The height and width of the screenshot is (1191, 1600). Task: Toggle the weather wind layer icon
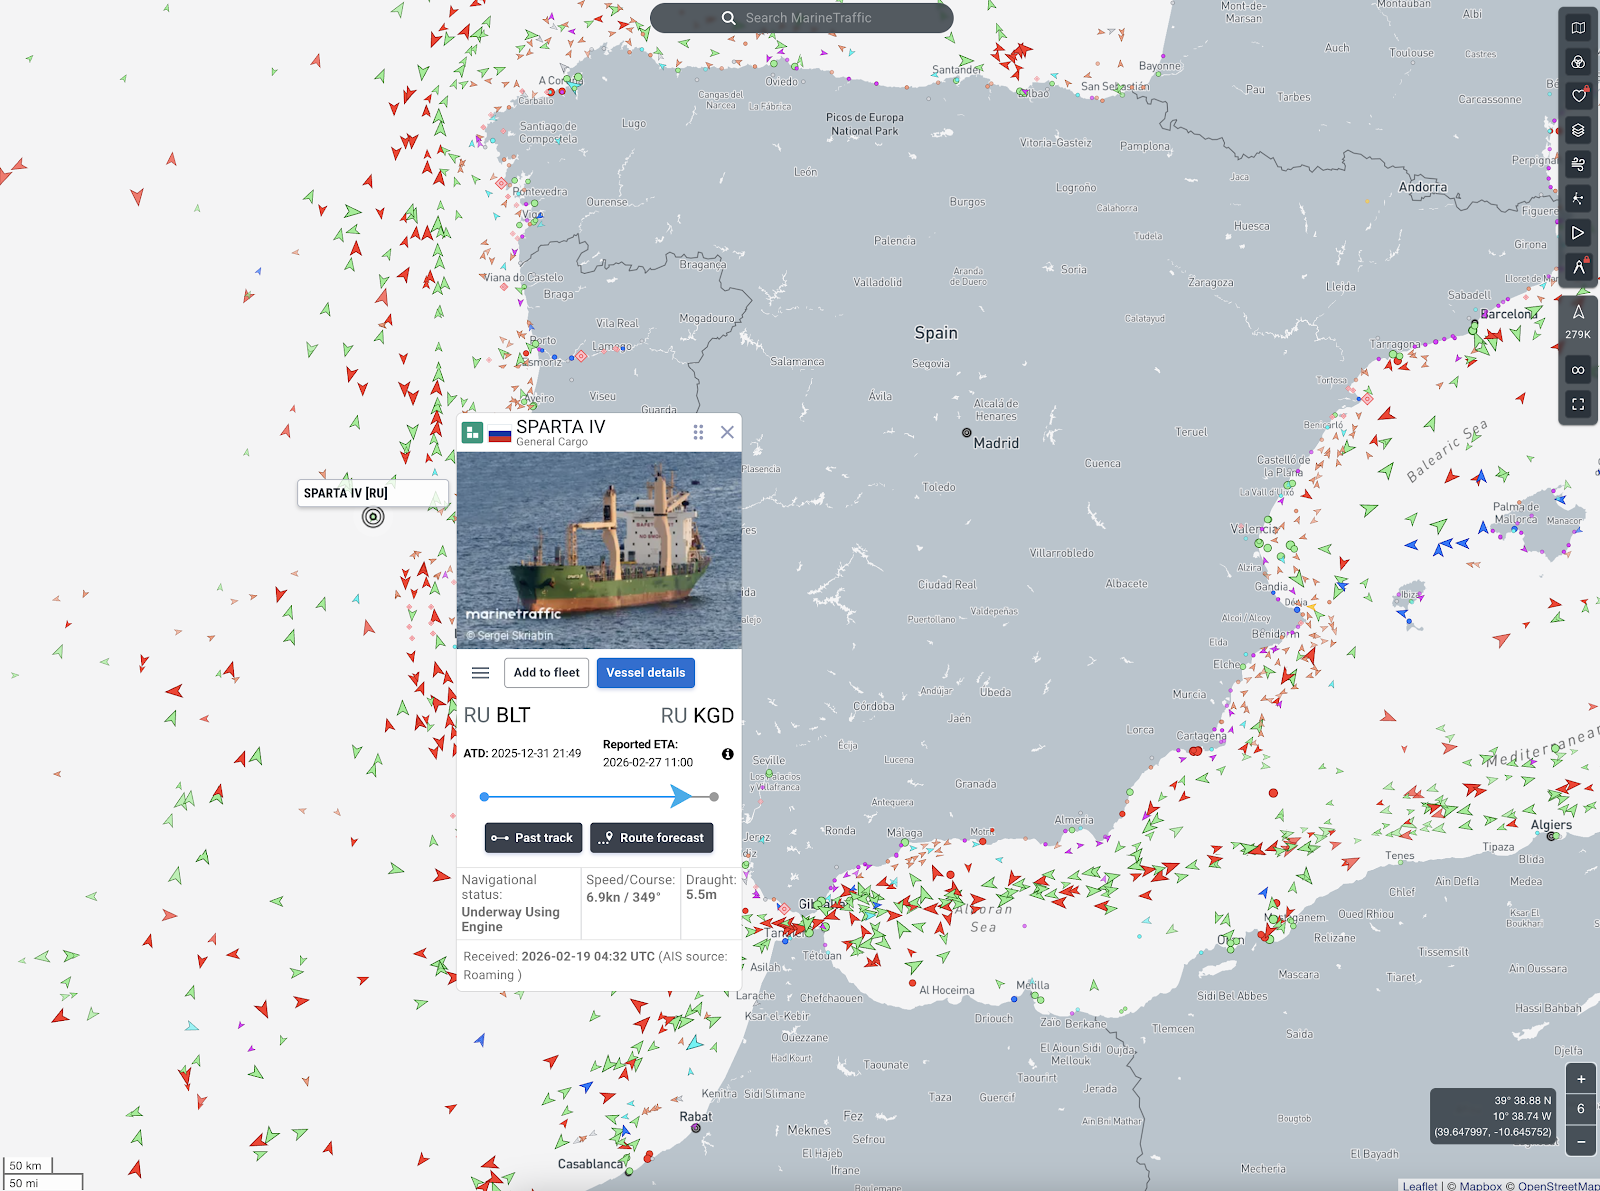[1578, 164]
